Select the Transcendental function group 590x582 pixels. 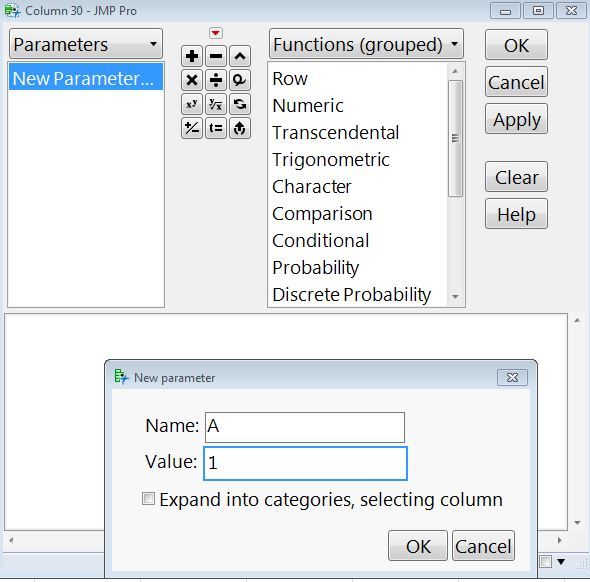click(x=336, y=132)
